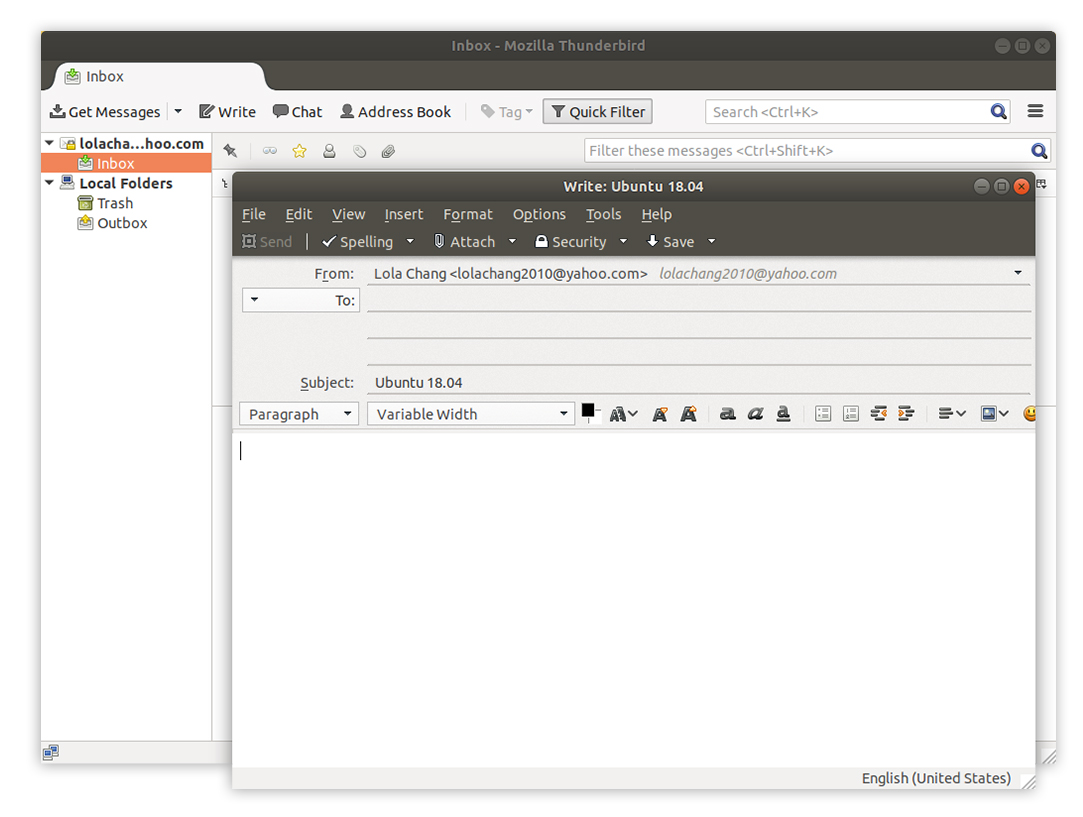The width and height of the screenshot is (1083, 817).
Task: Click the global search magnifier icon
Action: click(x=998, y=112)
